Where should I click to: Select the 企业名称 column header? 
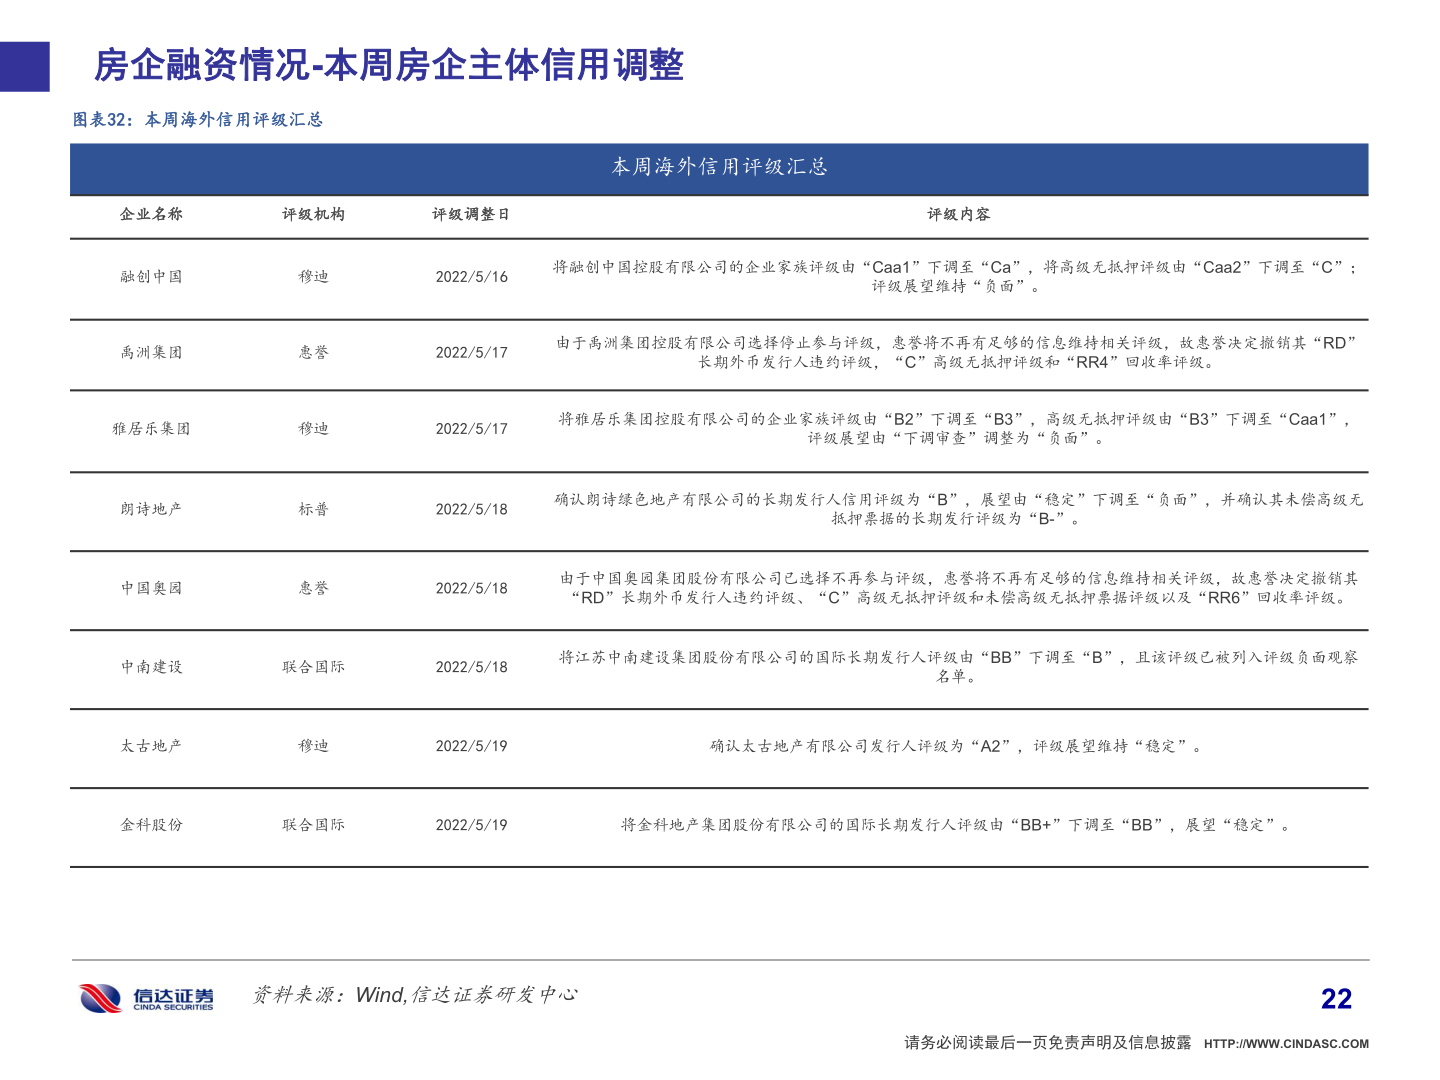[x=151, y=214]
